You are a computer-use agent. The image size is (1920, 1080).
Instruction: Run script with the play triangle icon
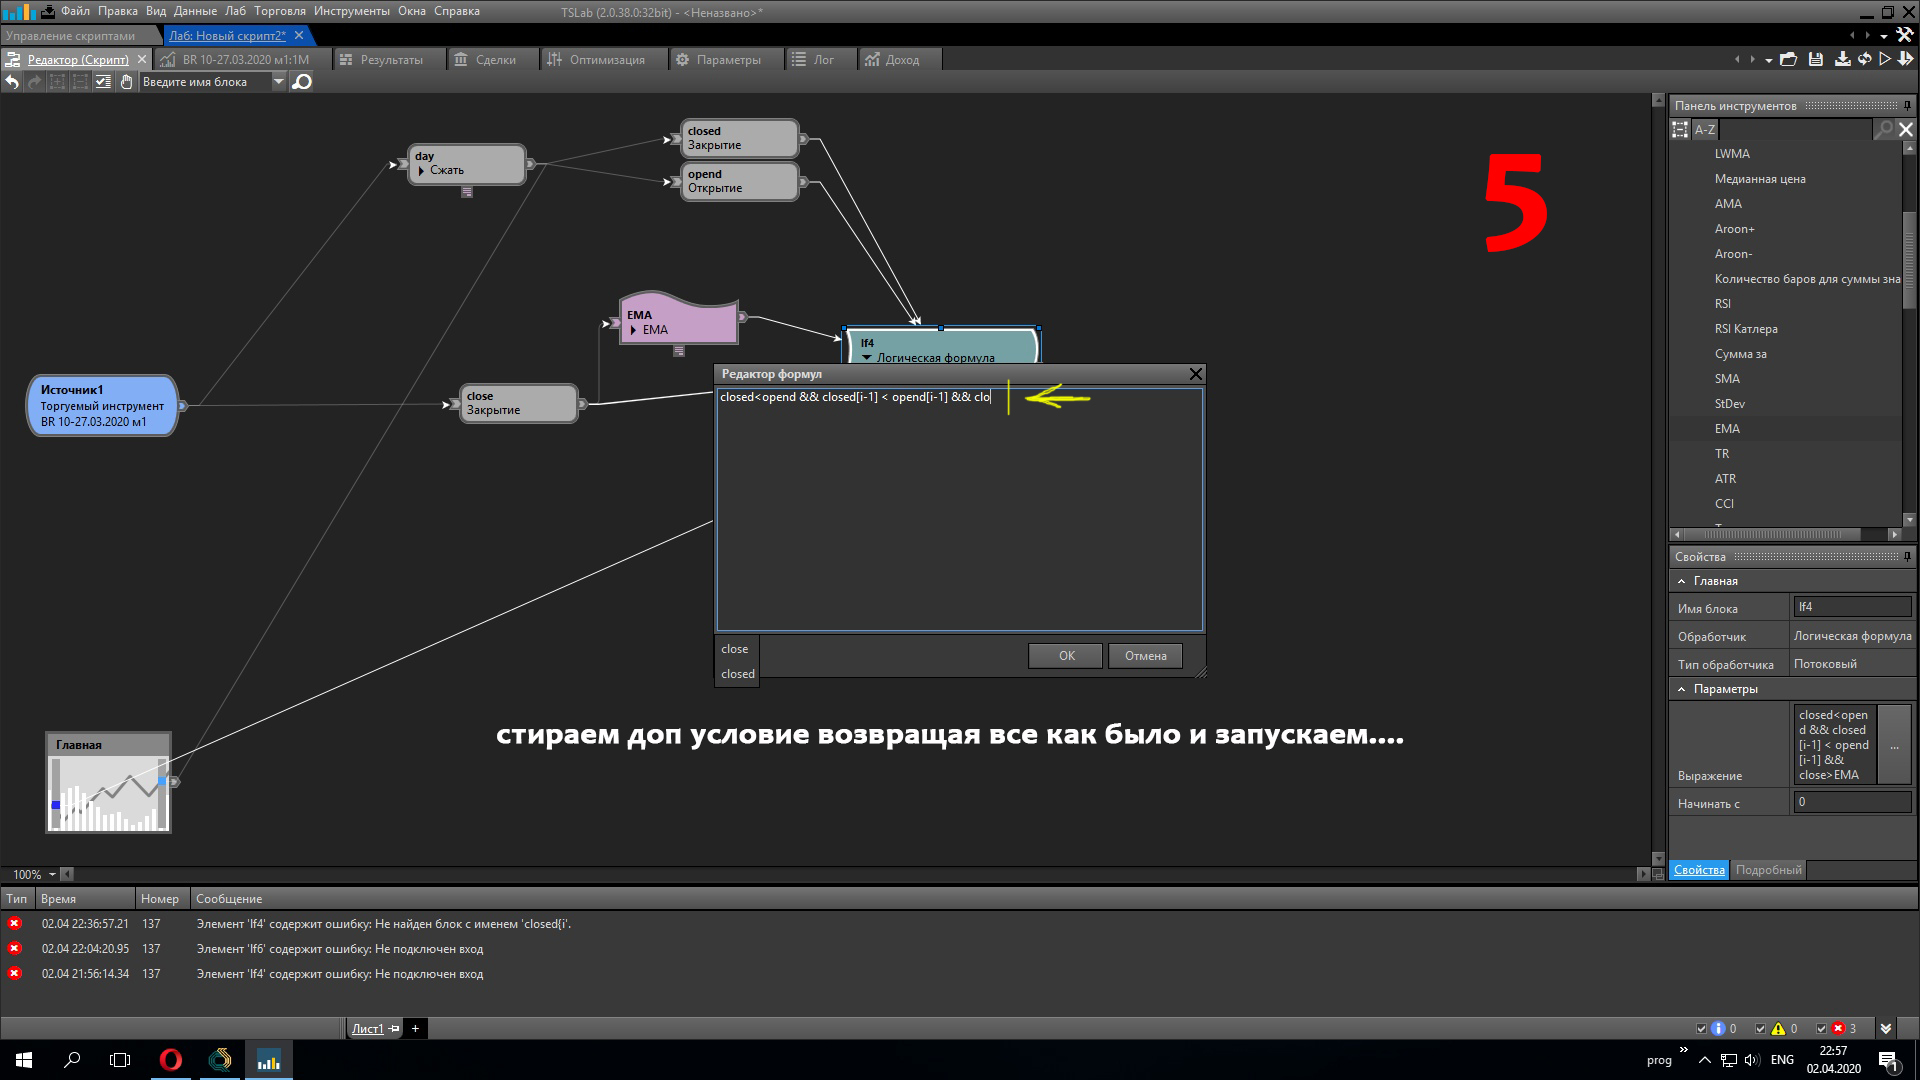click(1885, 60)
